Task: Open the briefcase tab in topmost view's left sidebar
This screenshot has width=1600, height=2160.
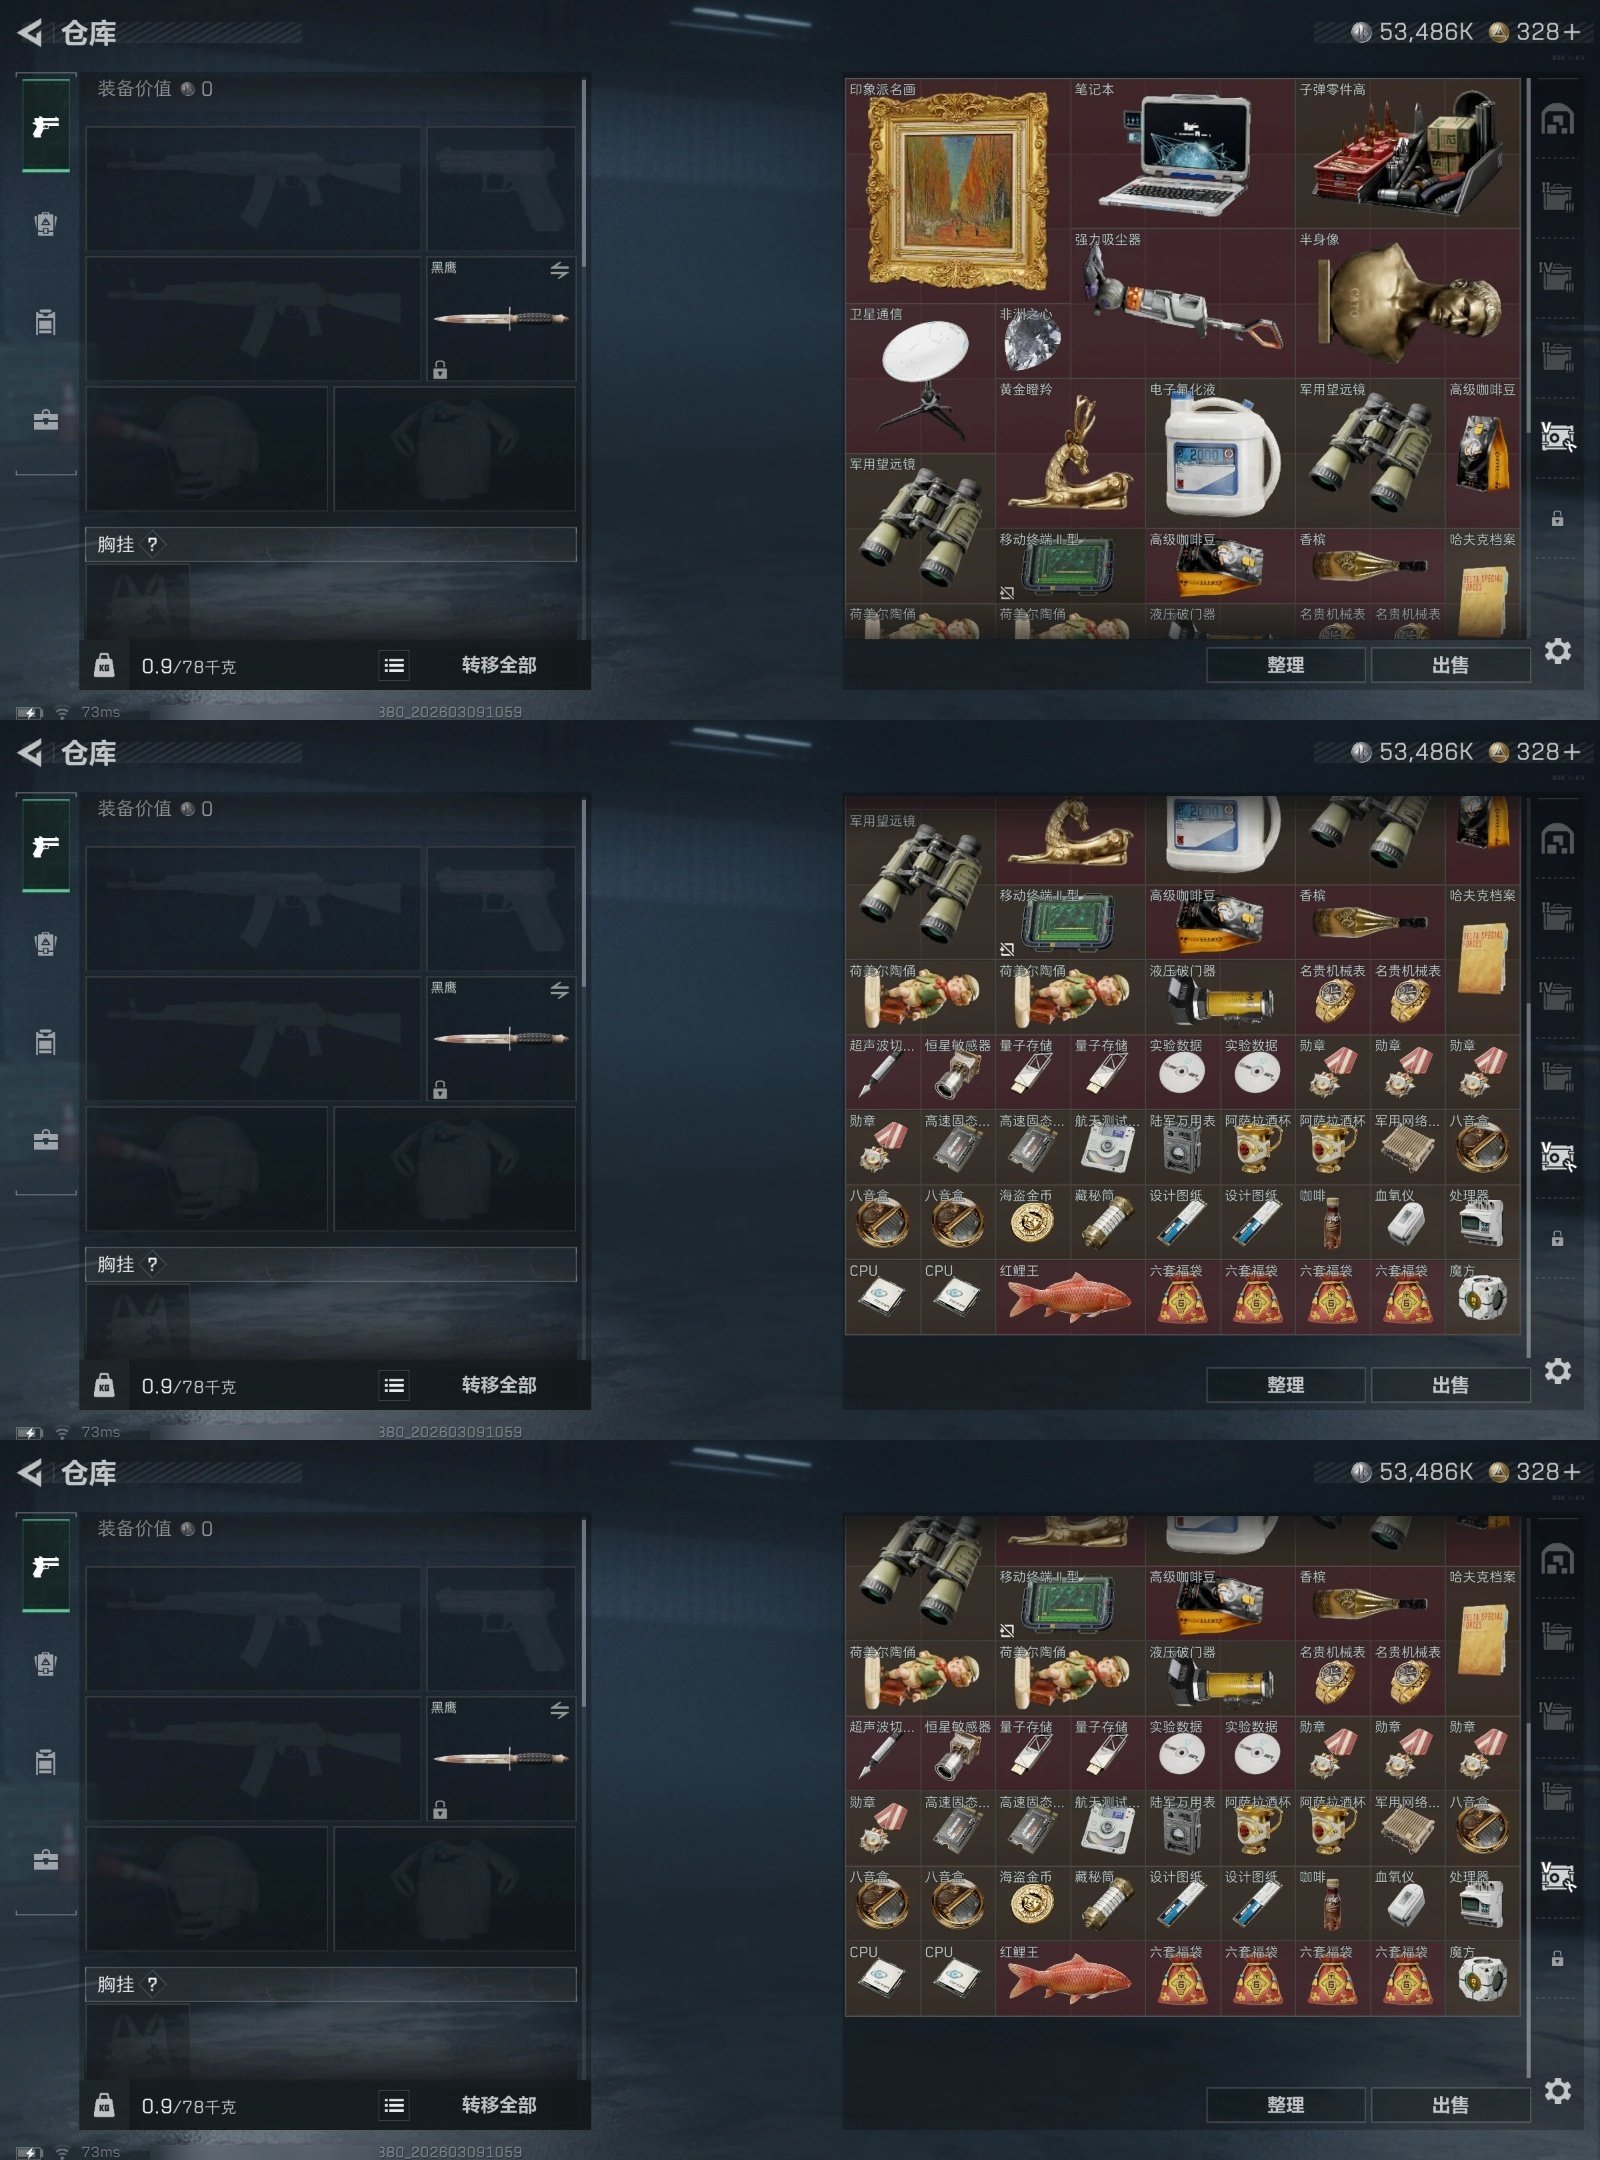Action: pyautogui.click(x=46, y=420)
